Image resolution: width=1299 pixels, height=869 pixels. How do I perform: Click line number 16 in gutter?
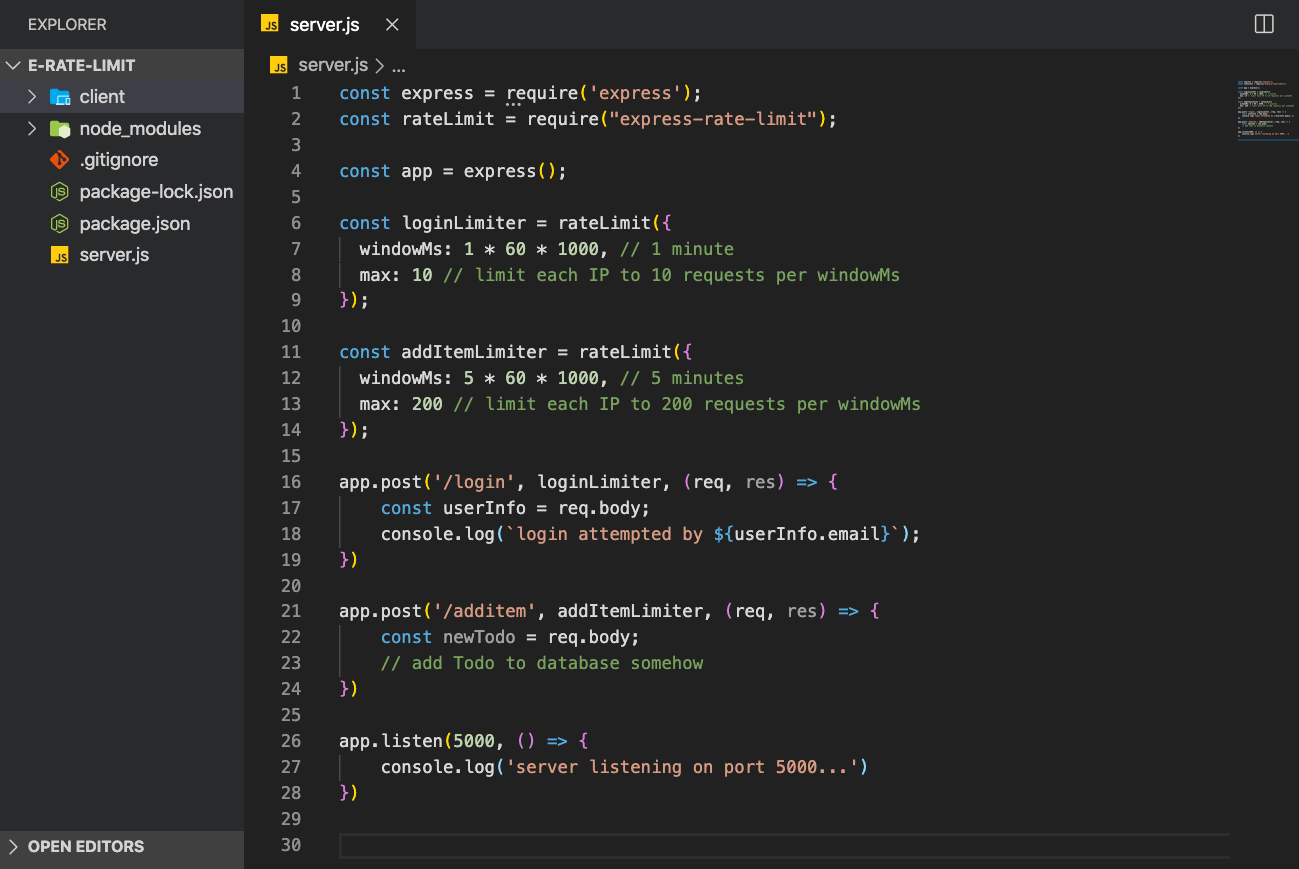[x=290, y=482]
